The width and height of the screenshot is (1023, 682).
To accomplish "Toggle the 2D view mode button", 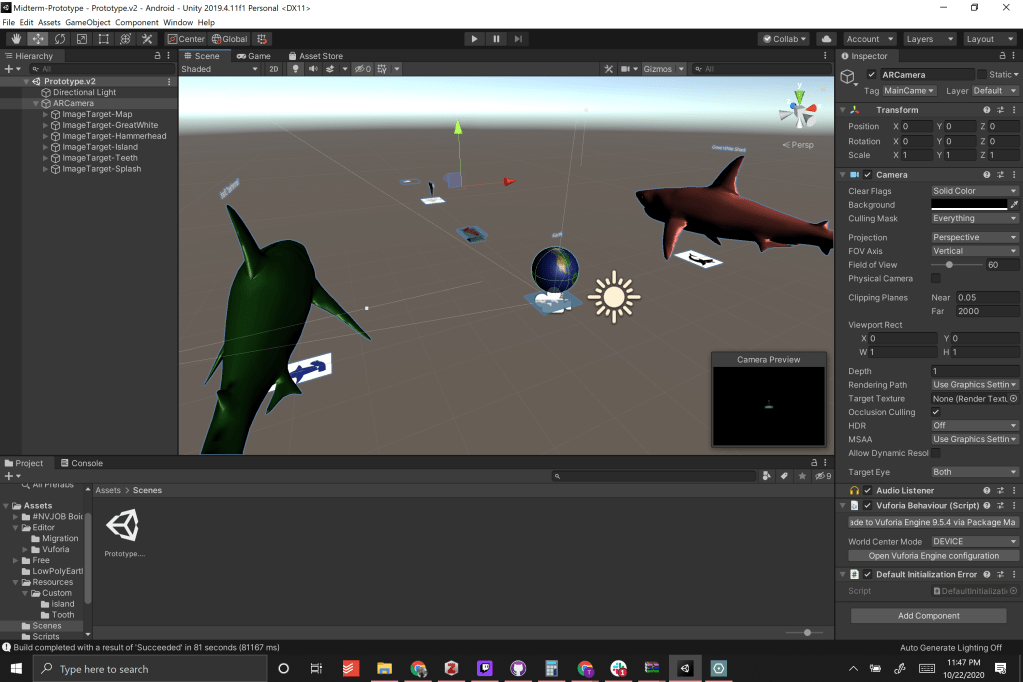I will coord(273,69).
